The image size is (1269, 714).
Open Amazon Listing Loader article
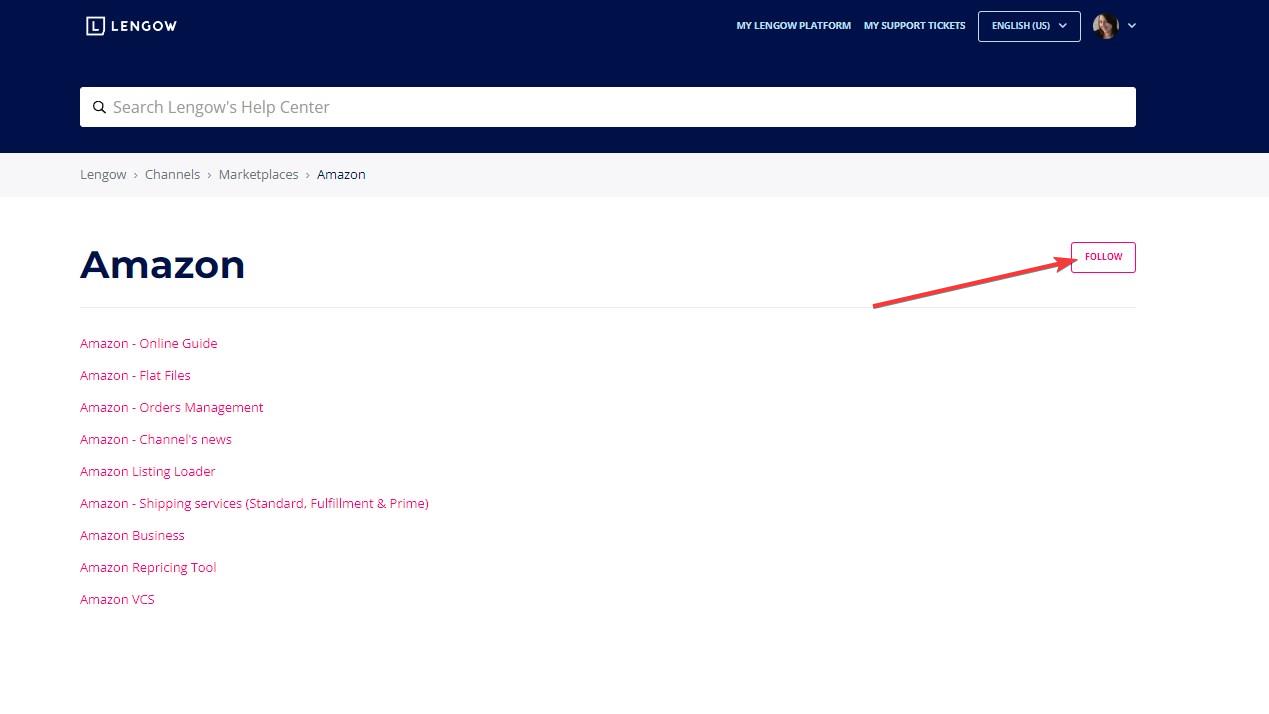148,471
